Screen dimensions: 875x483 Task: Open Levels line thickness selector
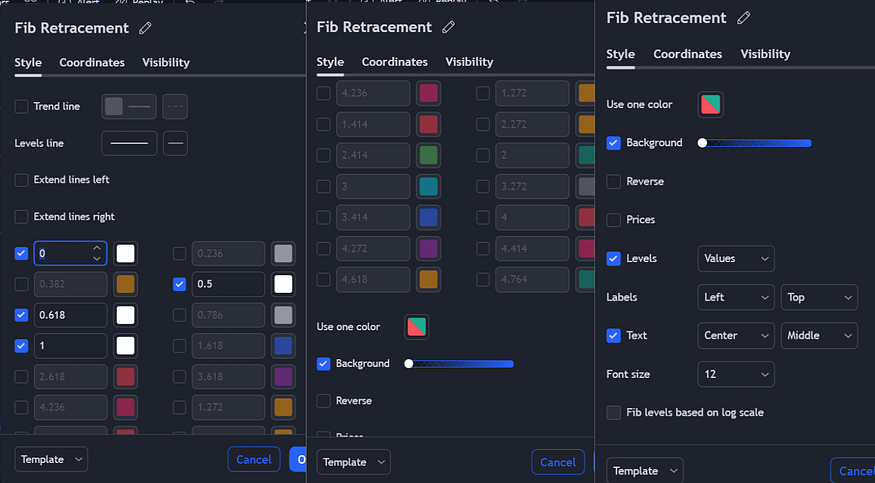(175, 143)
